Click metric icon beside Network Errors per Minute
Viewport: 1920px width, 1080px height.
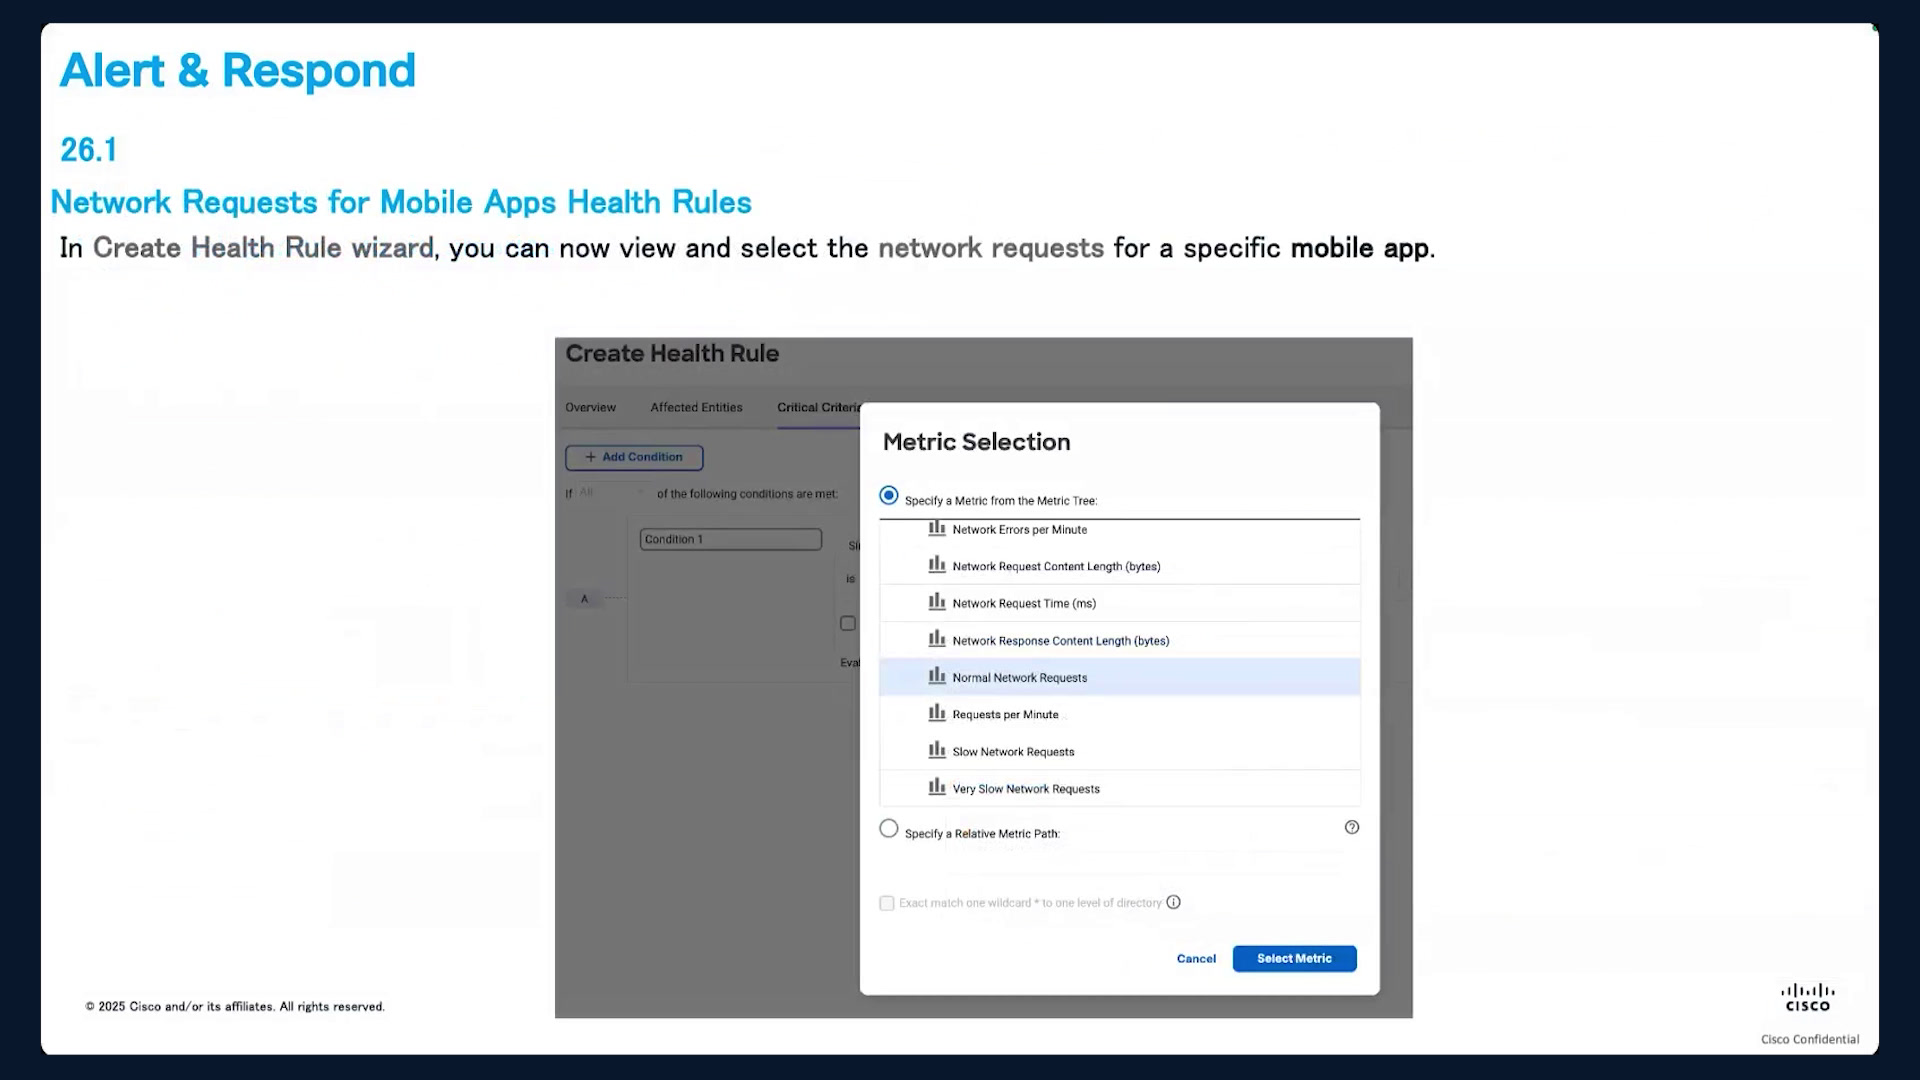point(937,528)
